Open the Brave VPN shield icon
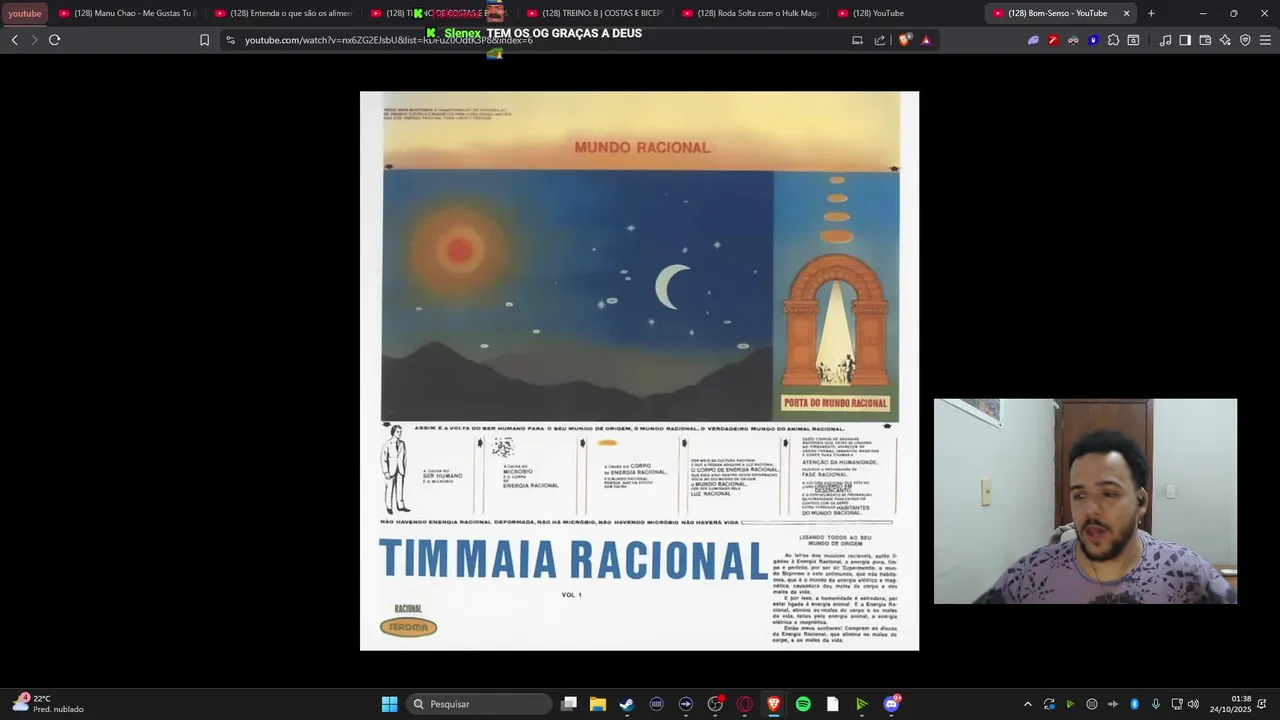The height and width of the screenshot is (720, 1280). 1245,40
